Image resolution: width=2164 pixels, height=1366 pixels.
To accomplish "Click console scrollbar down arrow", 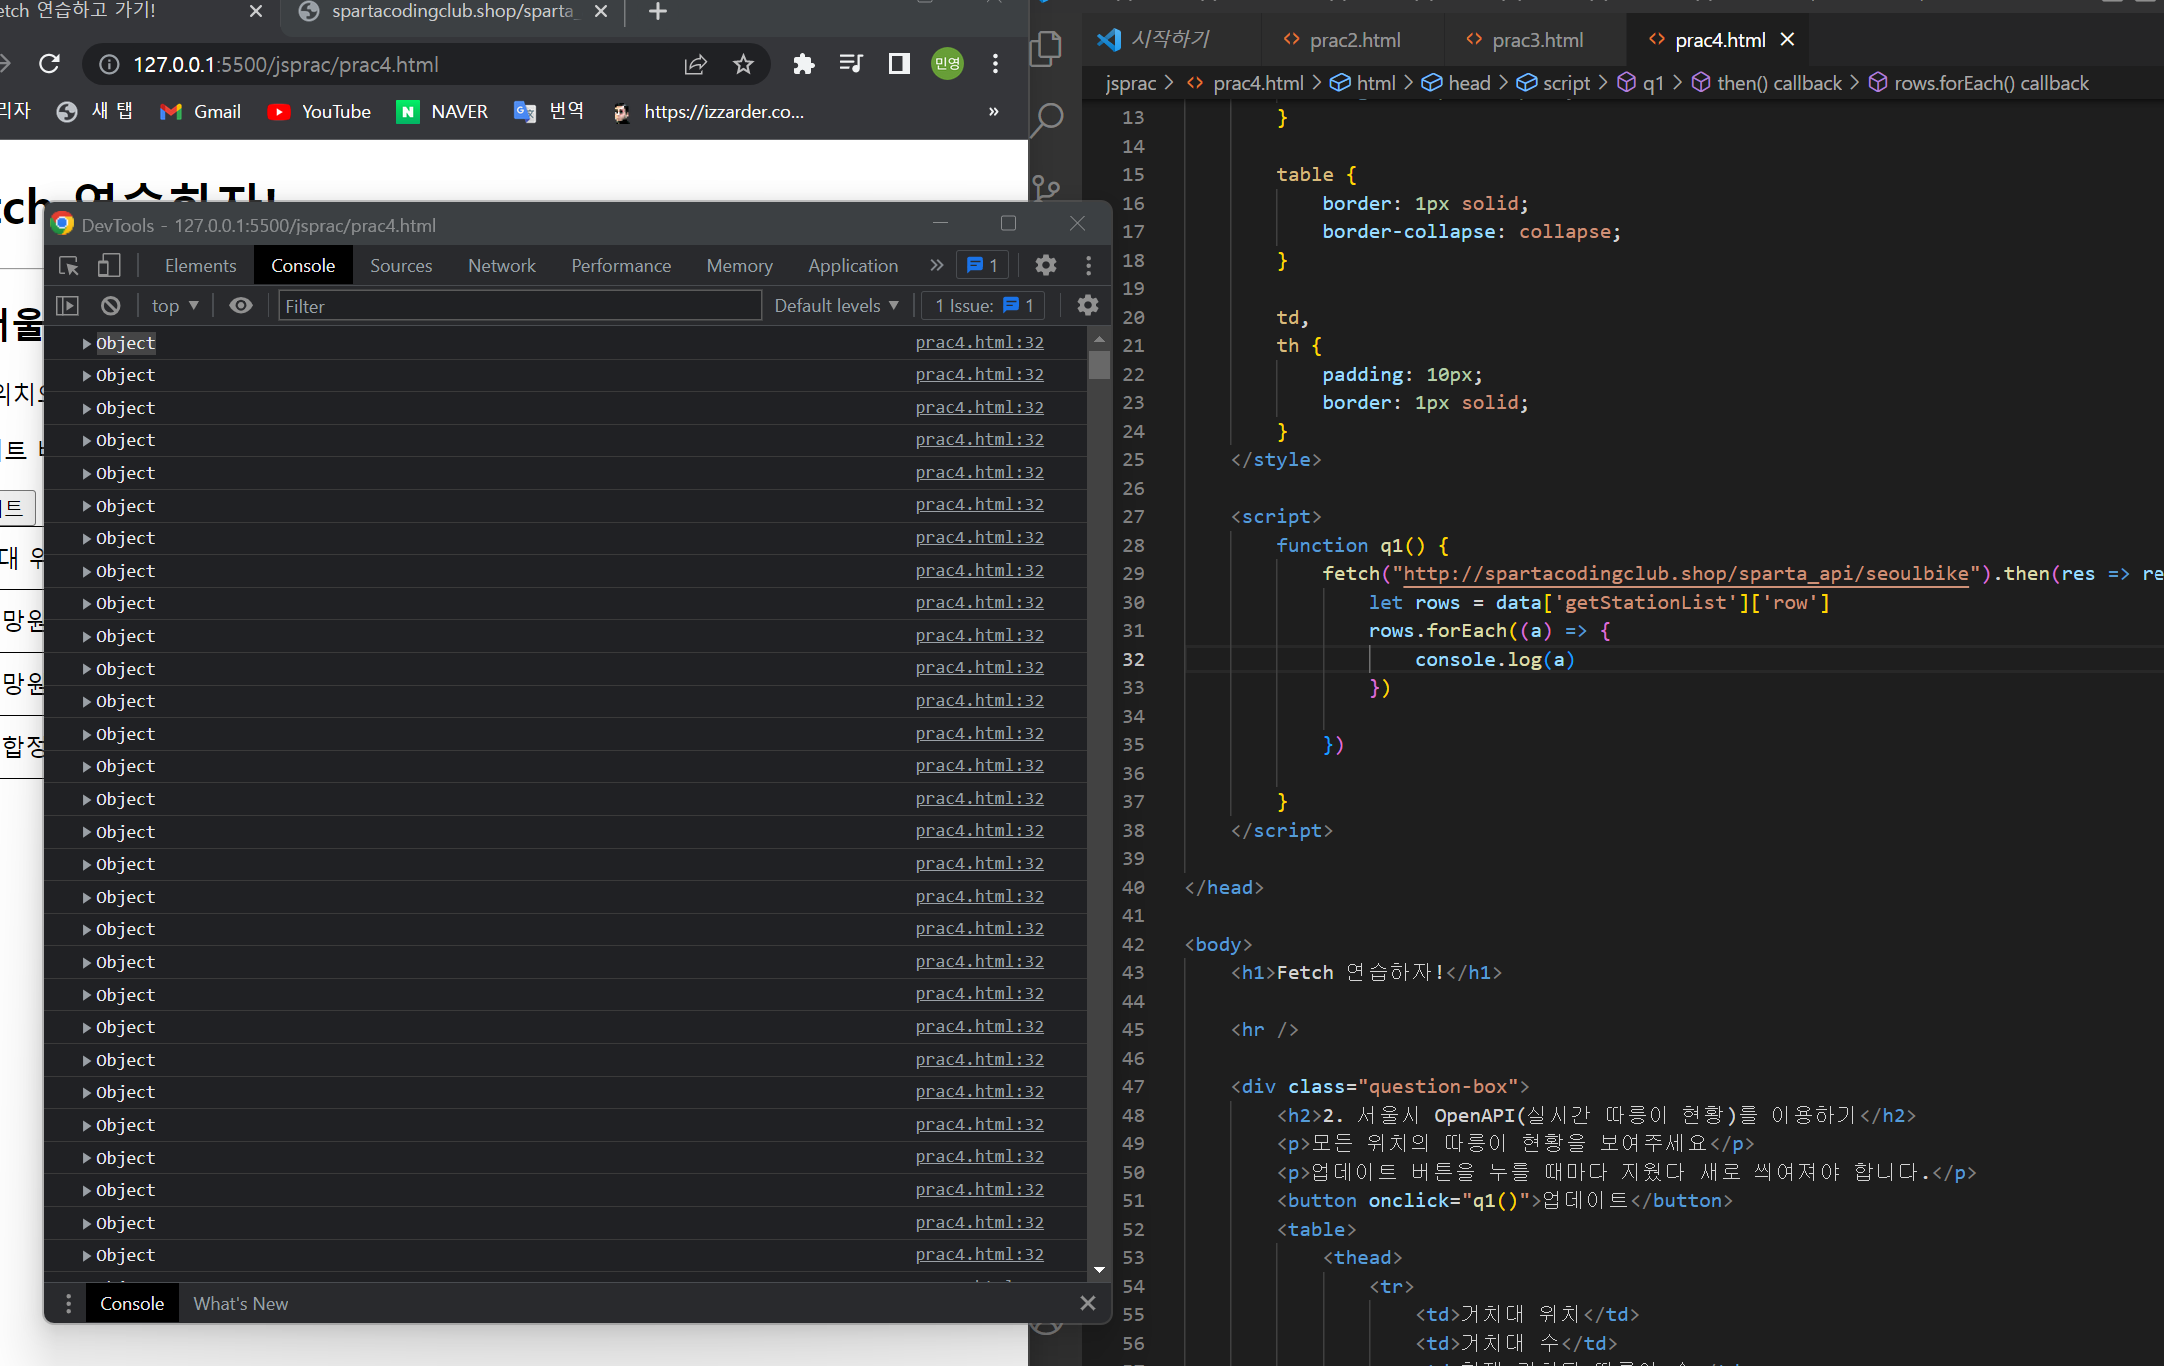I will pyautogui.click(x=1099, y=1270).
